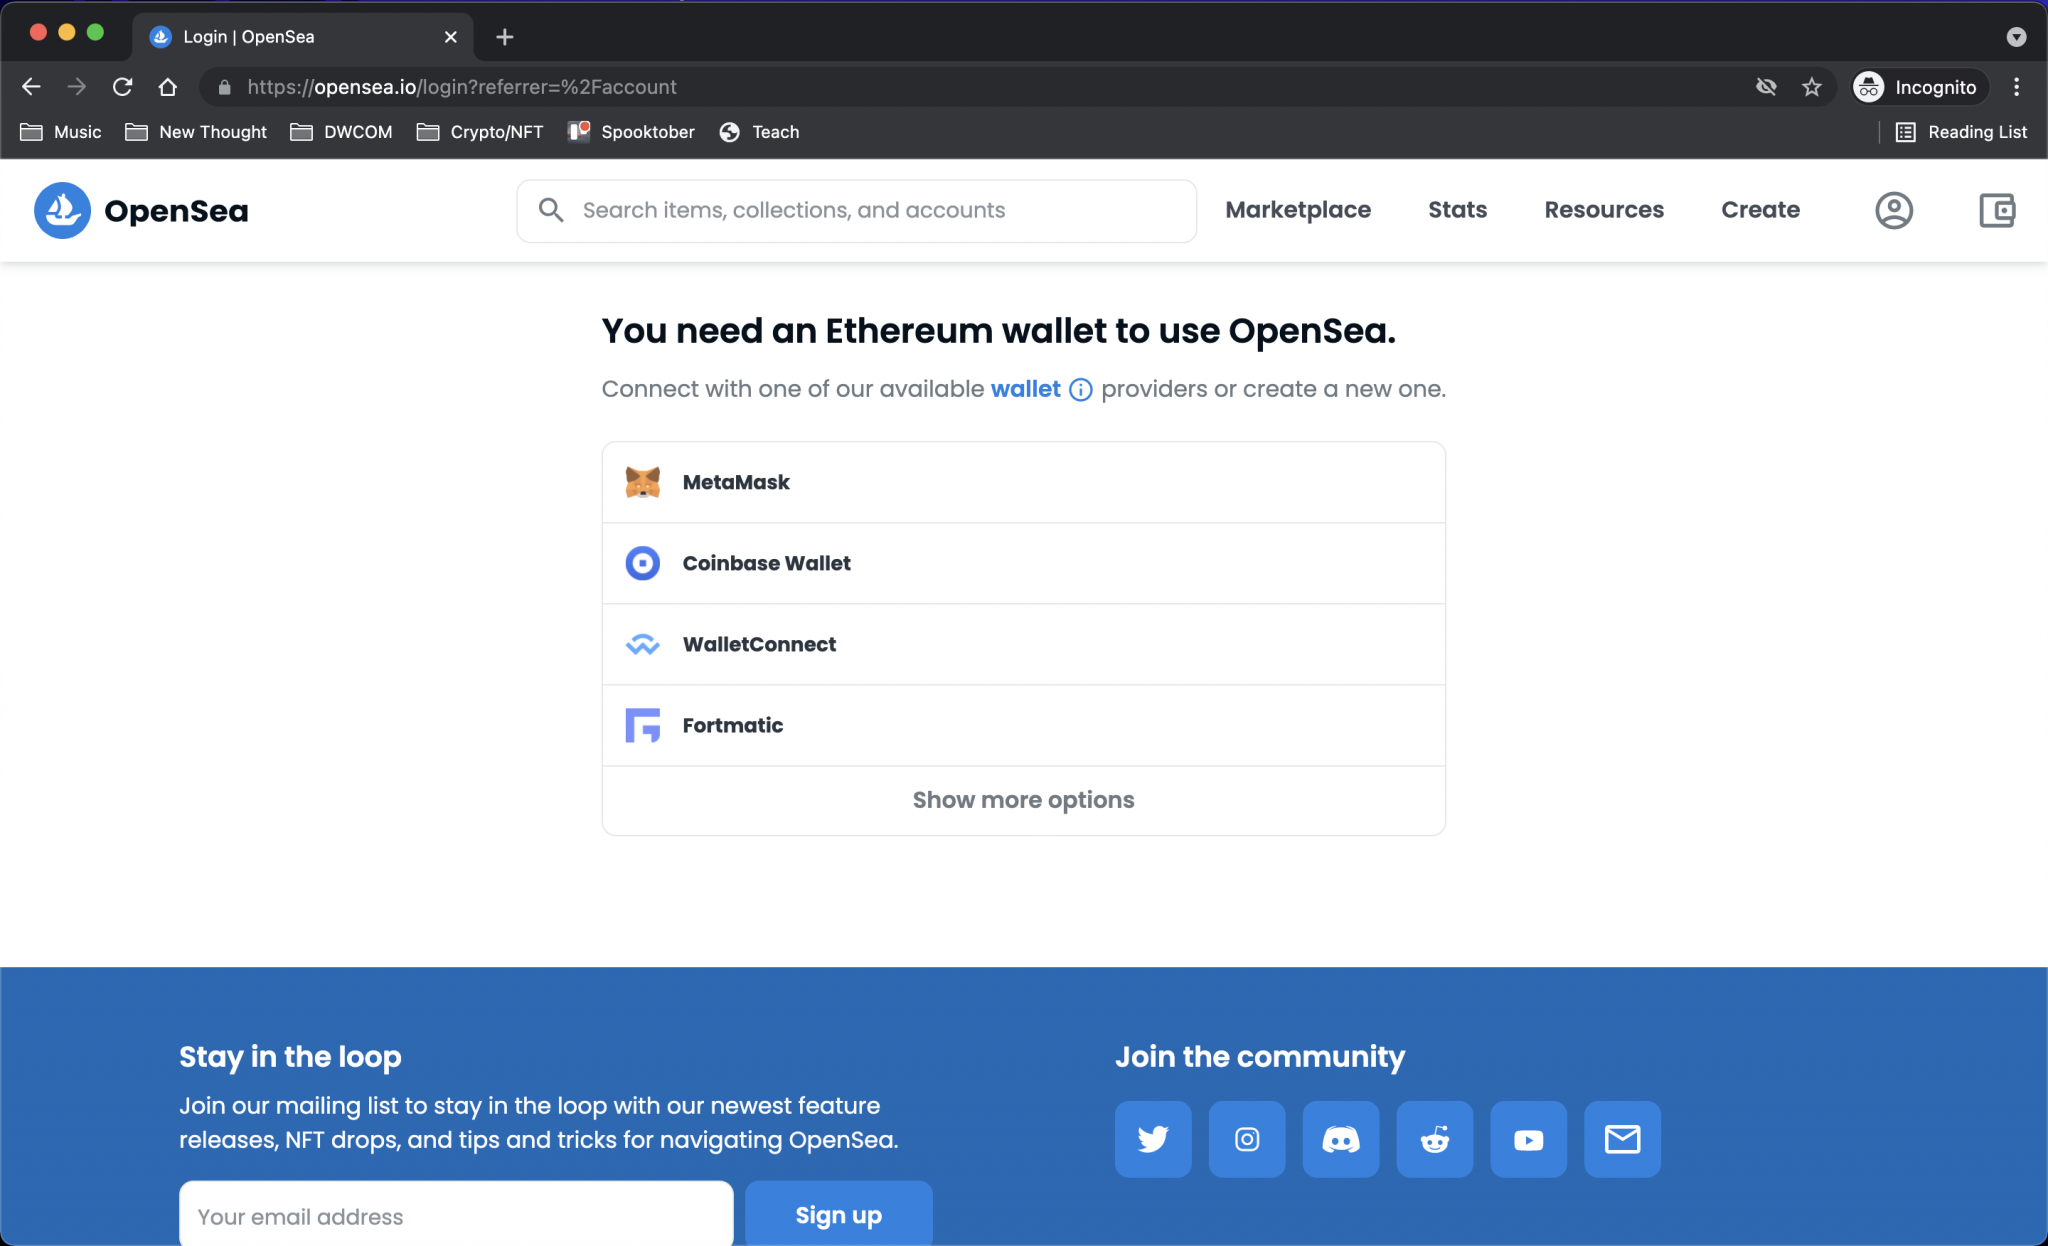Open the wallet sidebar icon

click(1996, 210)
